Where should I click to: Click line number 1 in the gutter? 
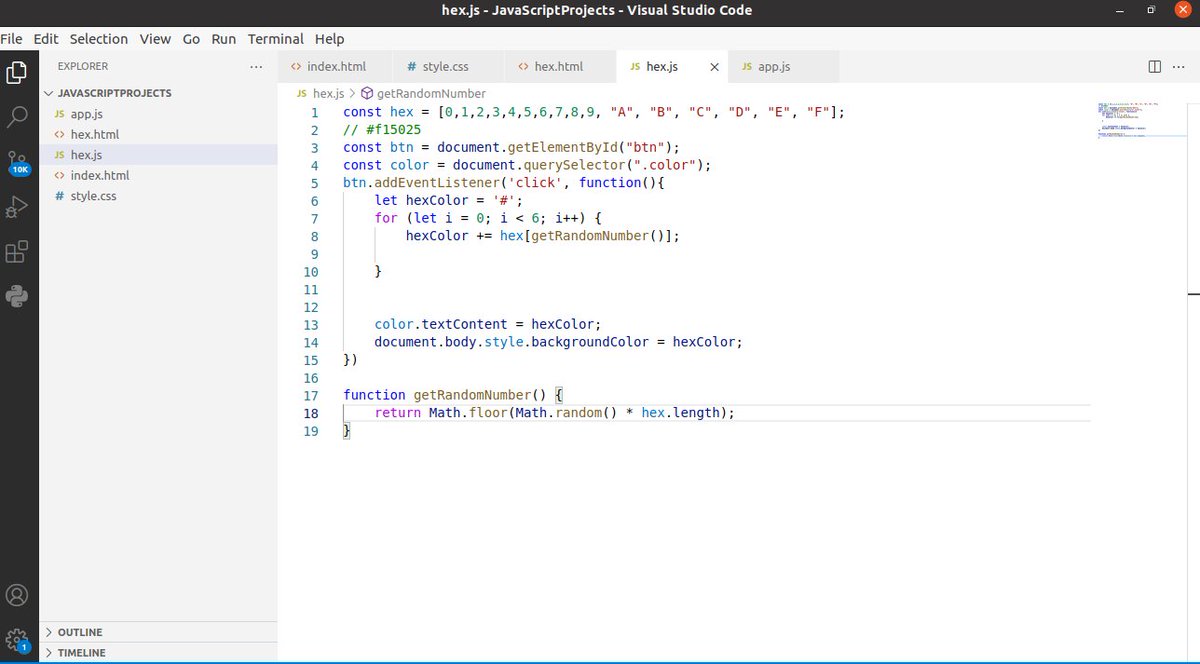pos(314,112)
